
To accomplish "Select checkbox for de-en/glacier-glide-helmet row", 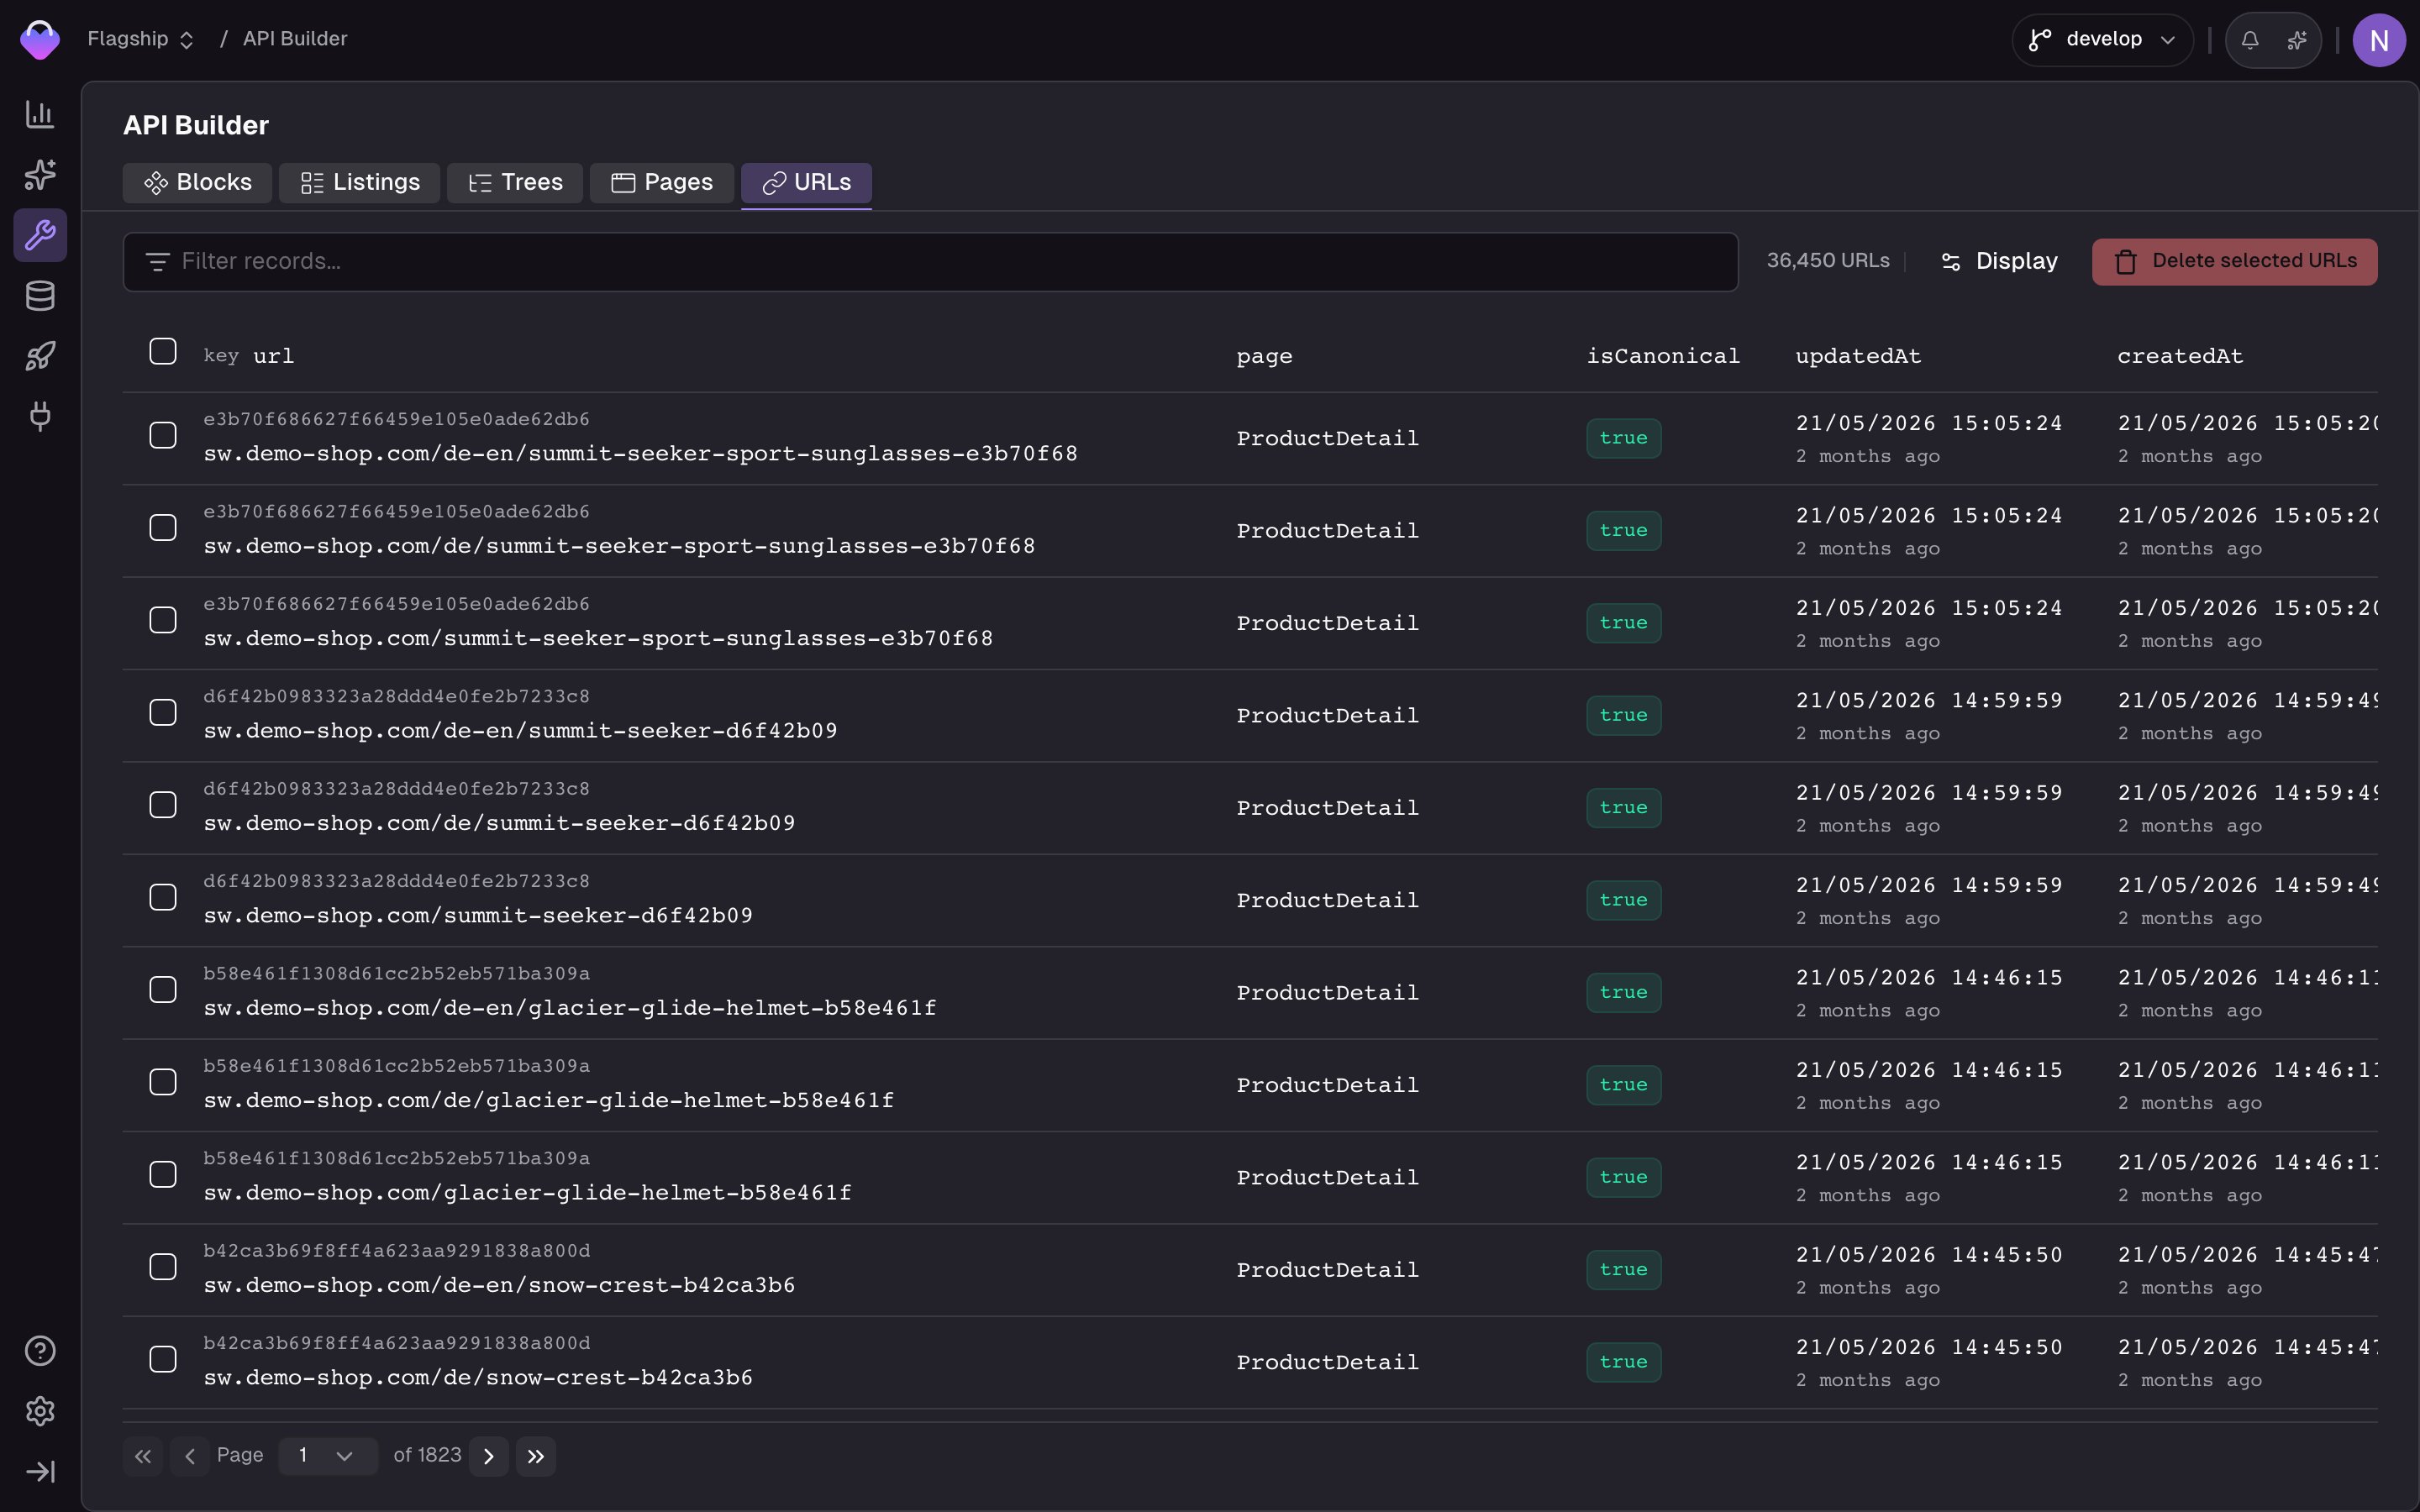I will (163, 990).
